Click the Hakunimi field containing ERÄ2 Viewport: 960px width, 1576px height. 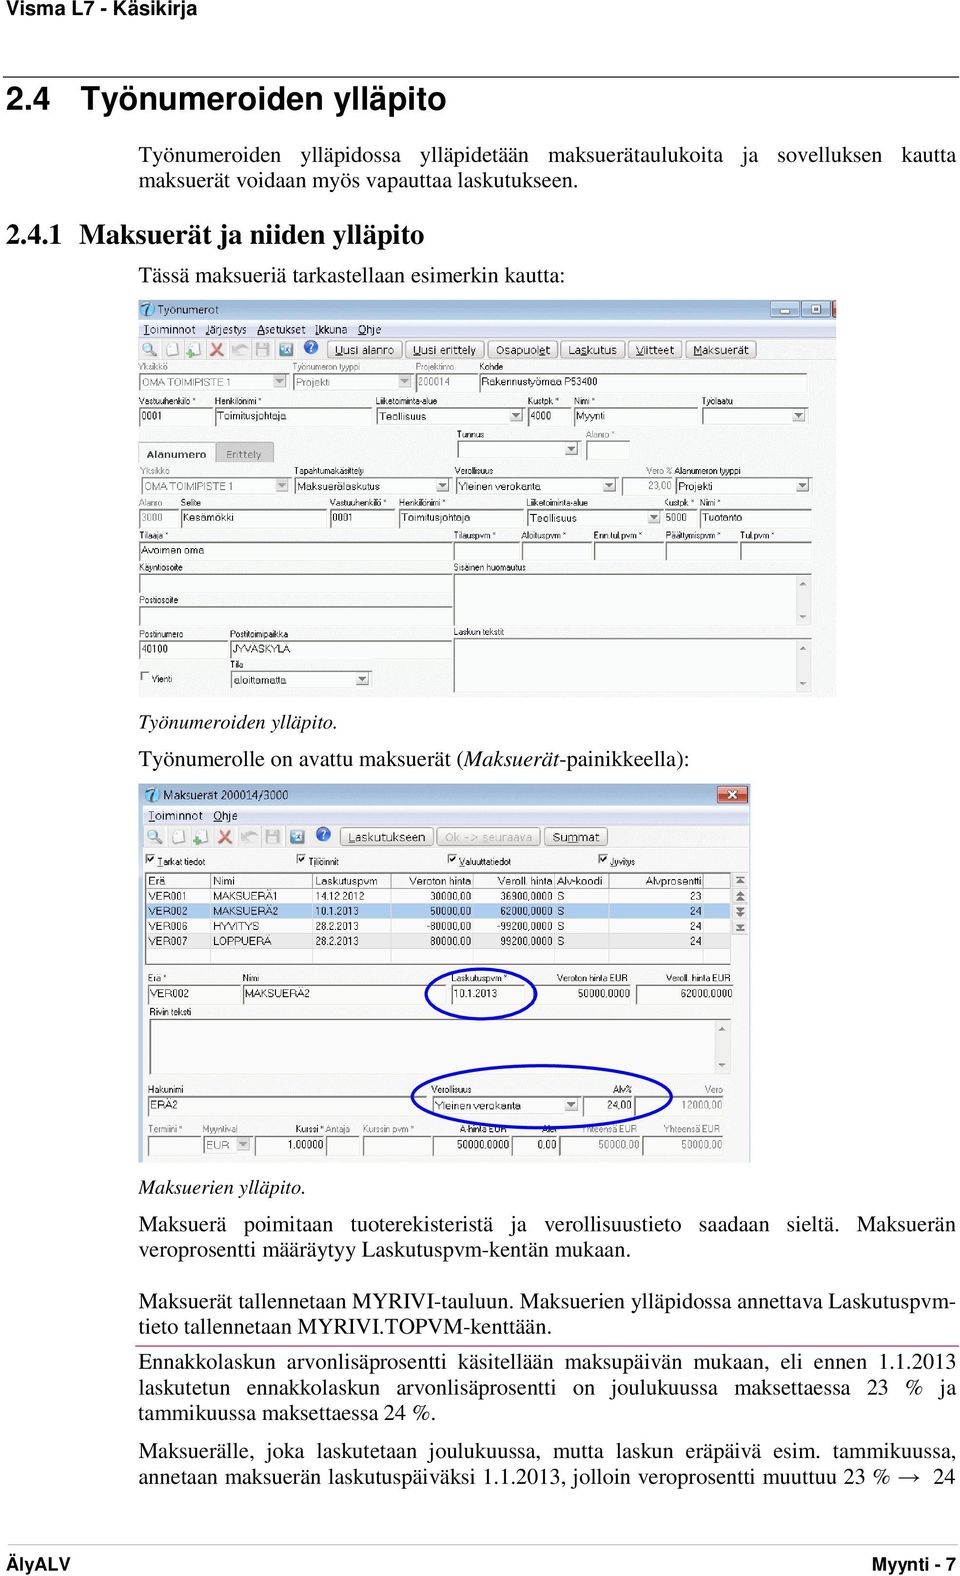pyautogui.click(x=288, y=1105)
